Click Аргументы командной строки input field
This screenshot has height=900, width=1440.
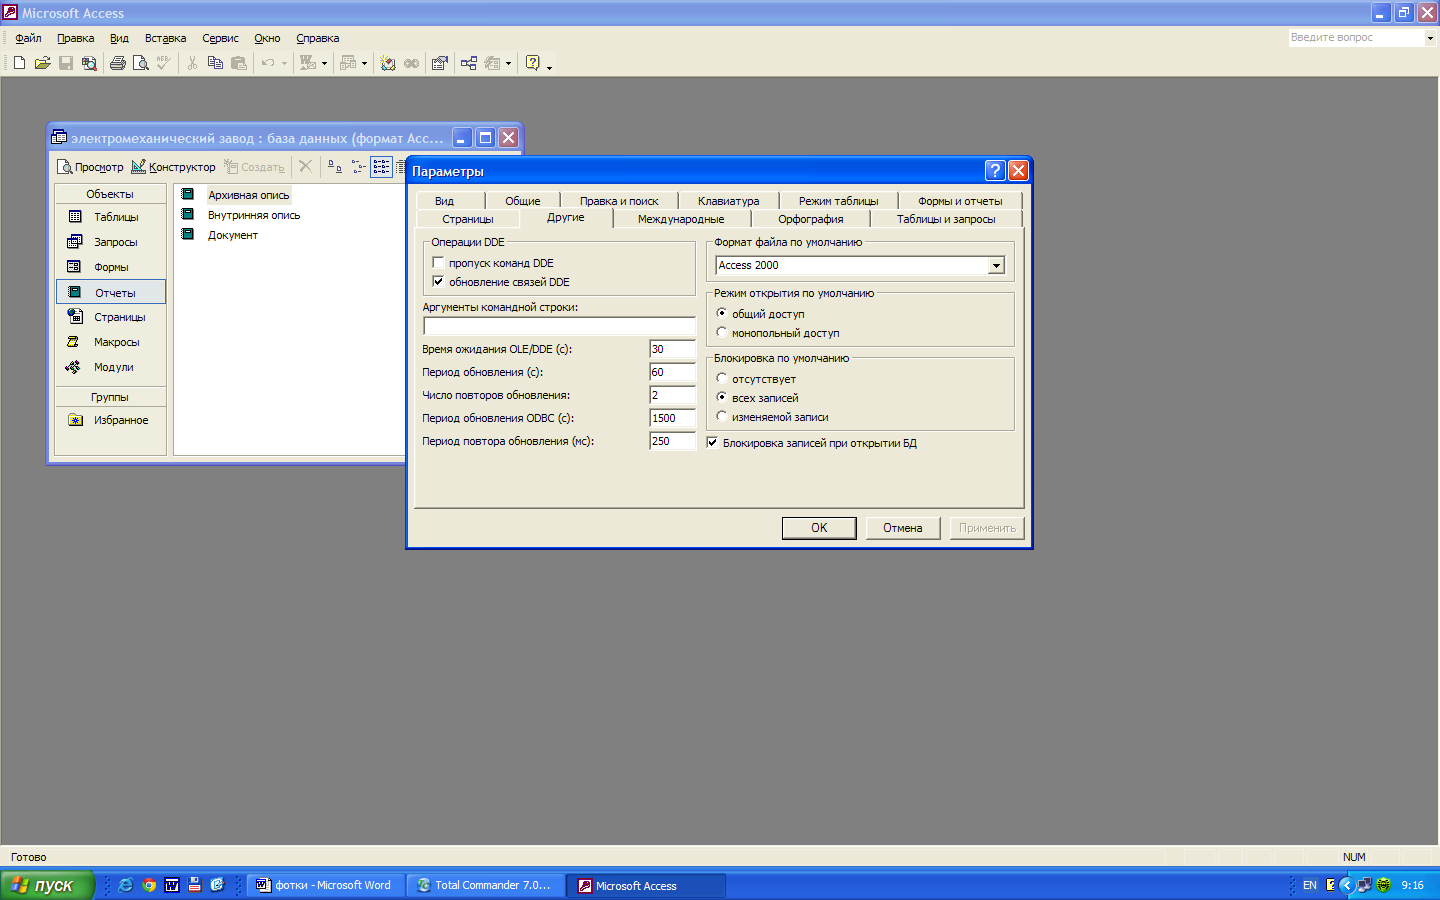[559, 326]
